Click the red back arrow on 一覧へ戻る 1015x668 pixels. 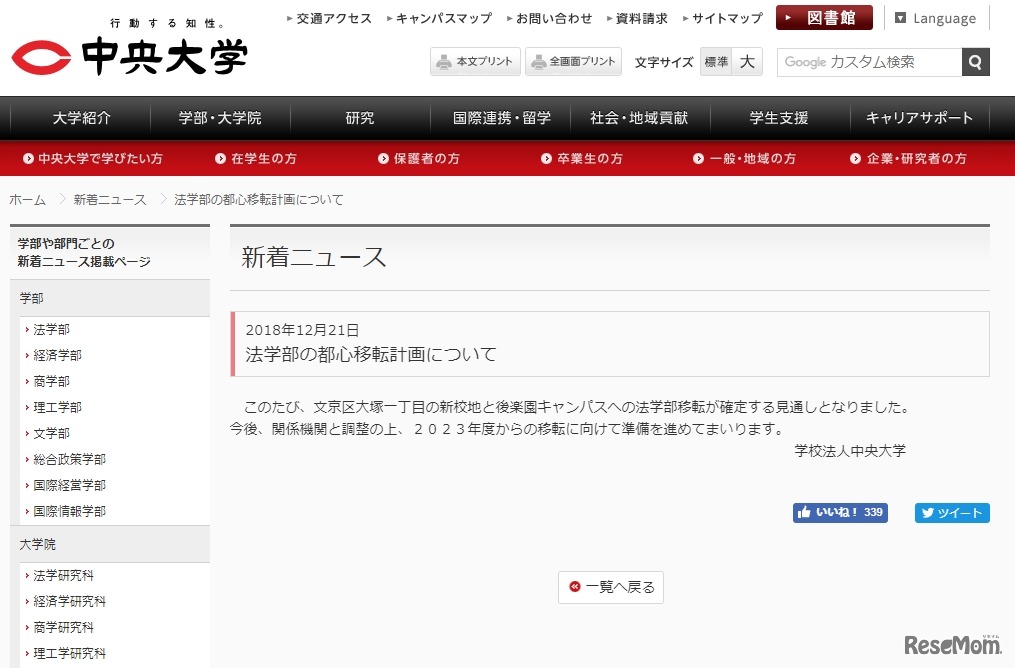point(575,587)
